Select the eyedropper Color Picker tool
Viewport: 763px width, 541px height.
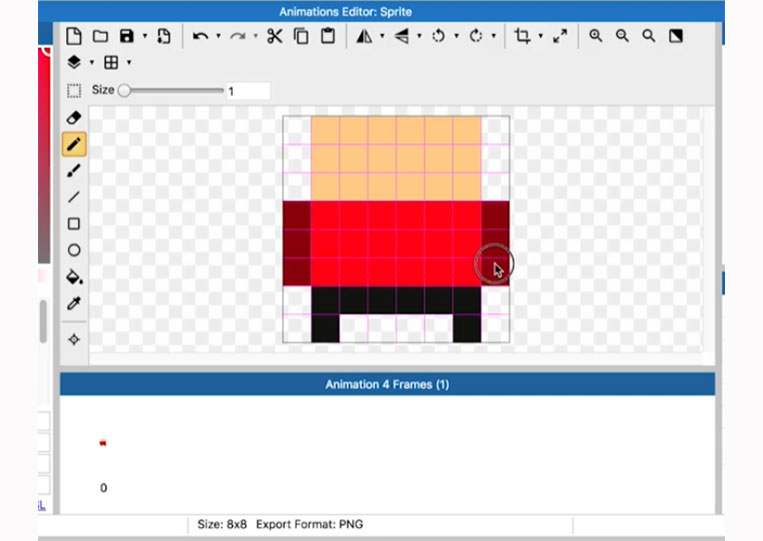click(74, 304)
